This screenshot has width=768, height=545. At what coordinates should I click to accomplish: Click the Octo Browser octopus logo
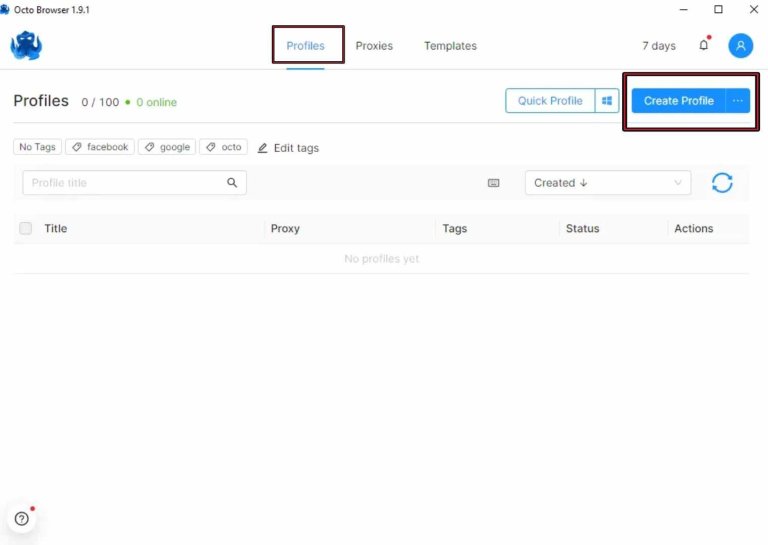tap(26, 46)
